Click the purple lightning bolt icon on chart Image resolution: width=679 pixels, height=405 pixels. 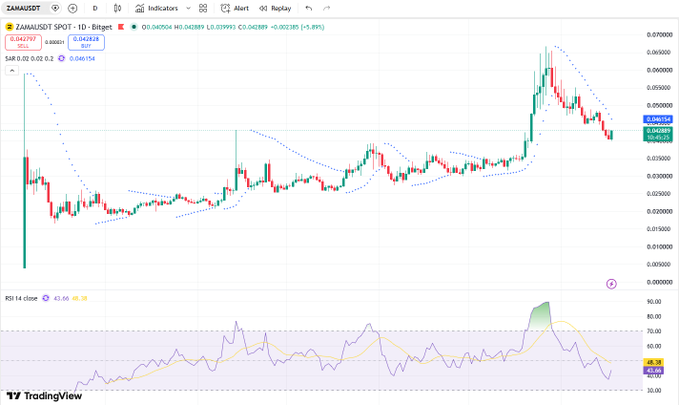click(x=611, y=284)
